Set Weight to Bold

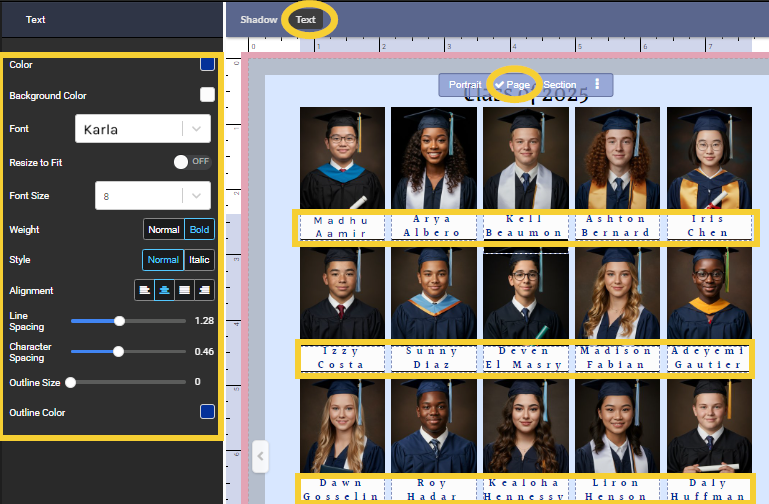point(199,229)
